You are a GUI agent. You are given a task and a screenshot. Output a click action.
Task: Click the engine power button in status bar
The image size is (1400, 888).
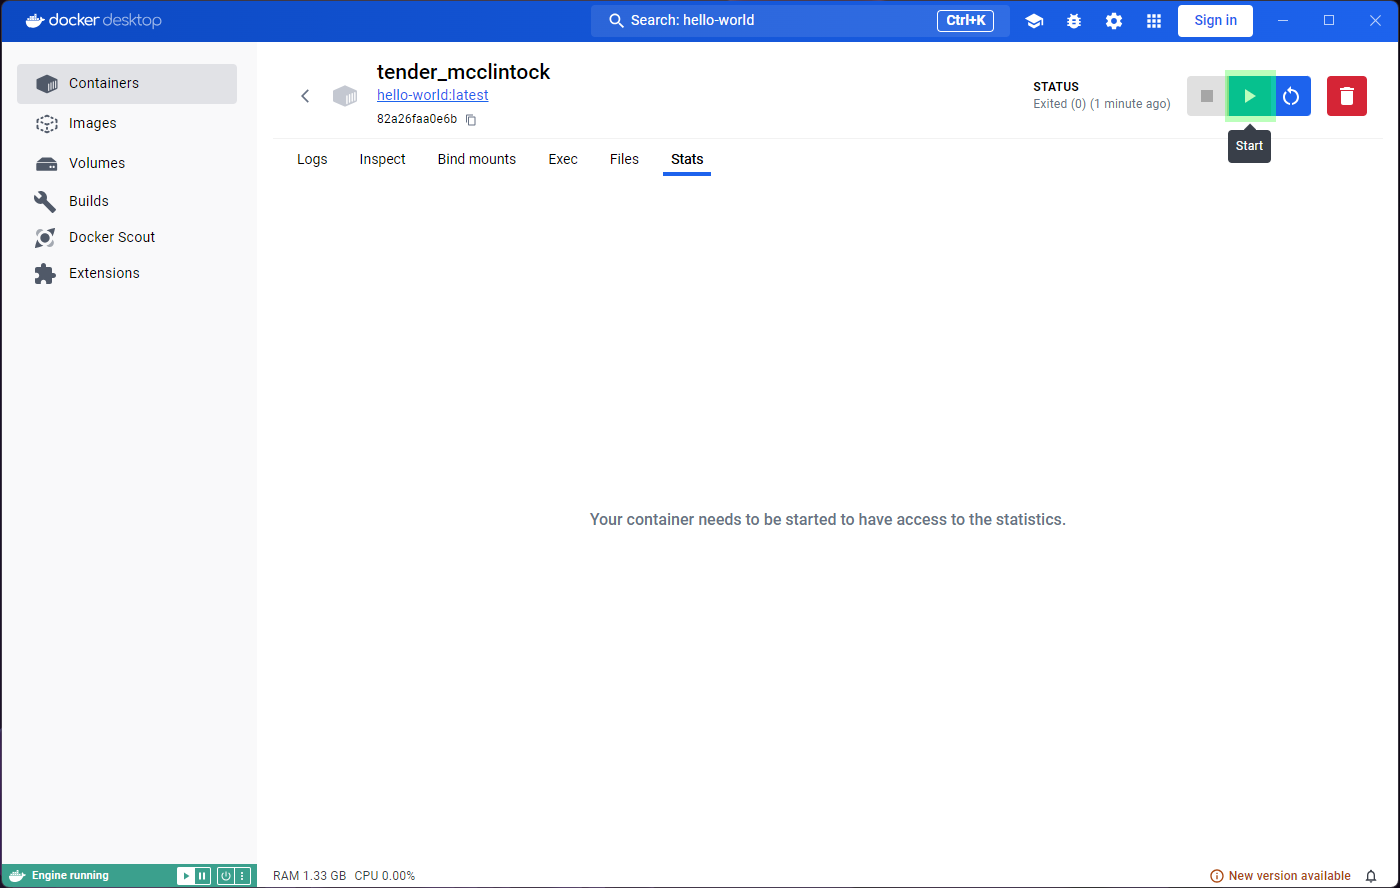(x=226, y=876)
